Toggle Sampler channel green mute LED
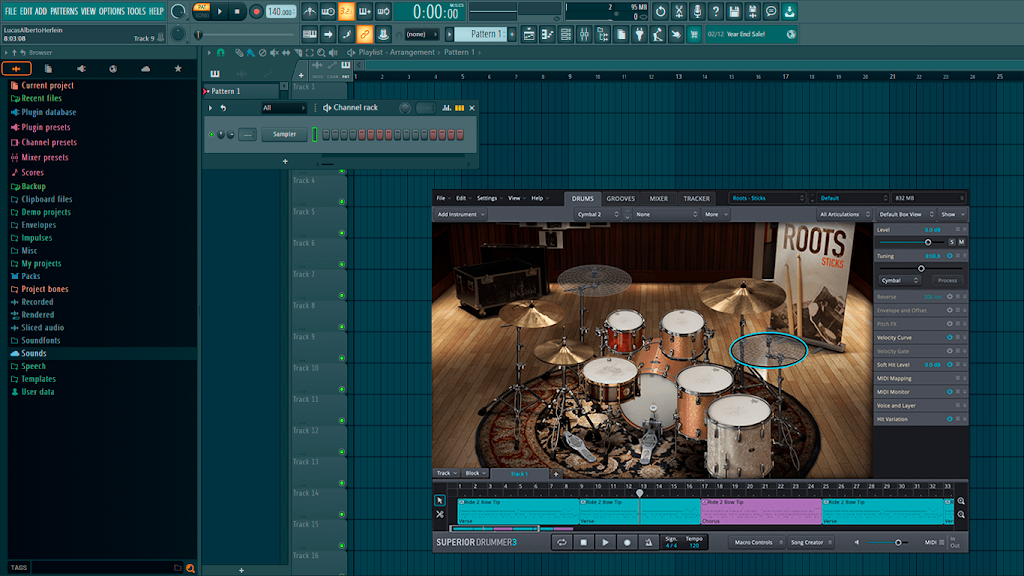1024x576 pixels. [212, 135]
